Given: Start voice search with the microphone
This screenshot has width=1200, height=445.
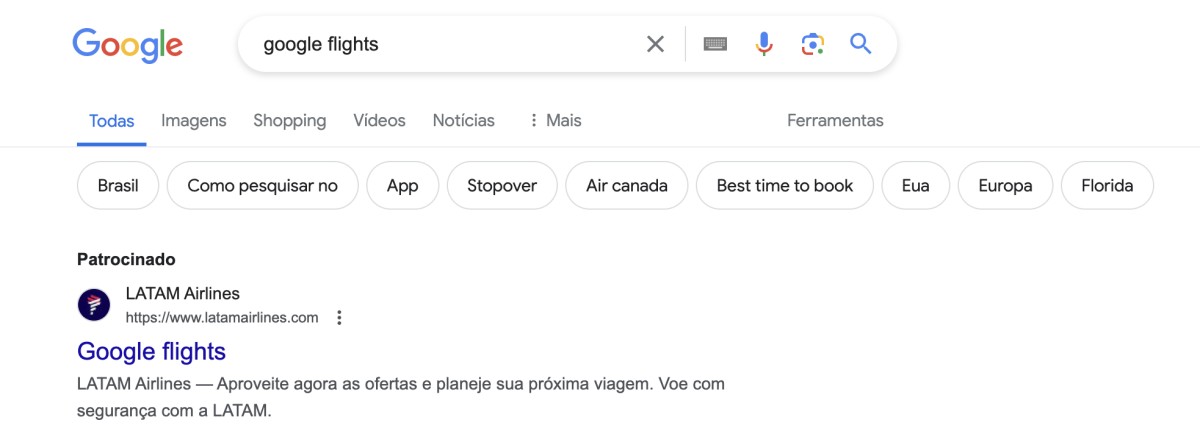Looking at the screenshot, I should 764,44.
